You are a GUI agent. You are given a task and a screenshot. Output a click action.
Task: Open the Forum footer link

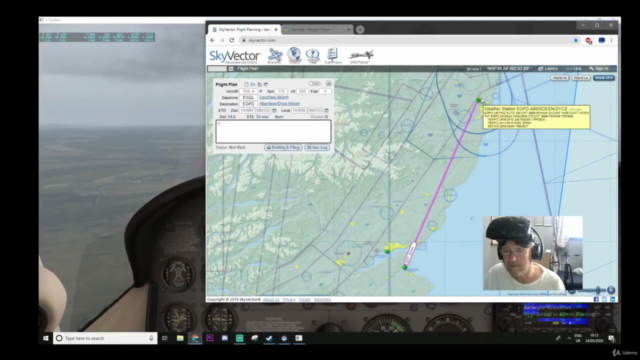(x=304, y=300)
